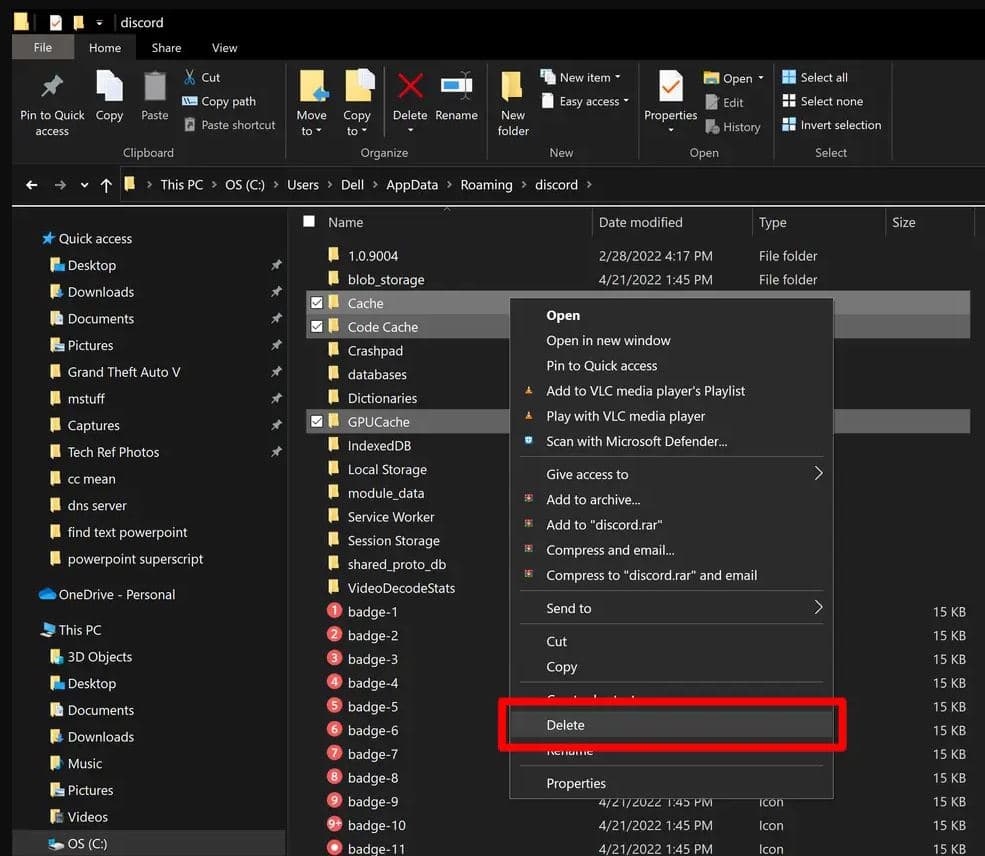Click AppData in the address breadcrumb

point(411,185)
